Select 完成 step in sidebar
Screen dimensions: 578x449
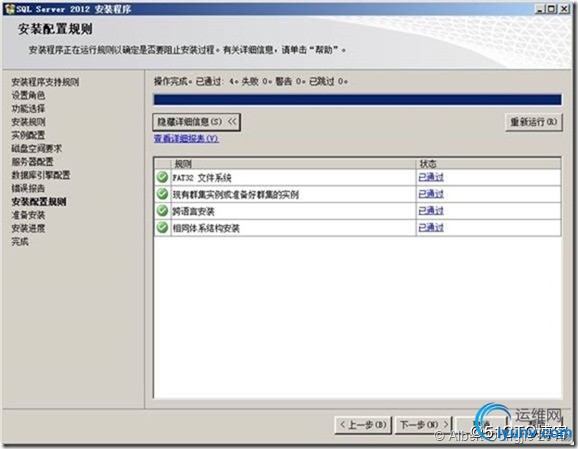pyautogui.click(x=20, y=241)
